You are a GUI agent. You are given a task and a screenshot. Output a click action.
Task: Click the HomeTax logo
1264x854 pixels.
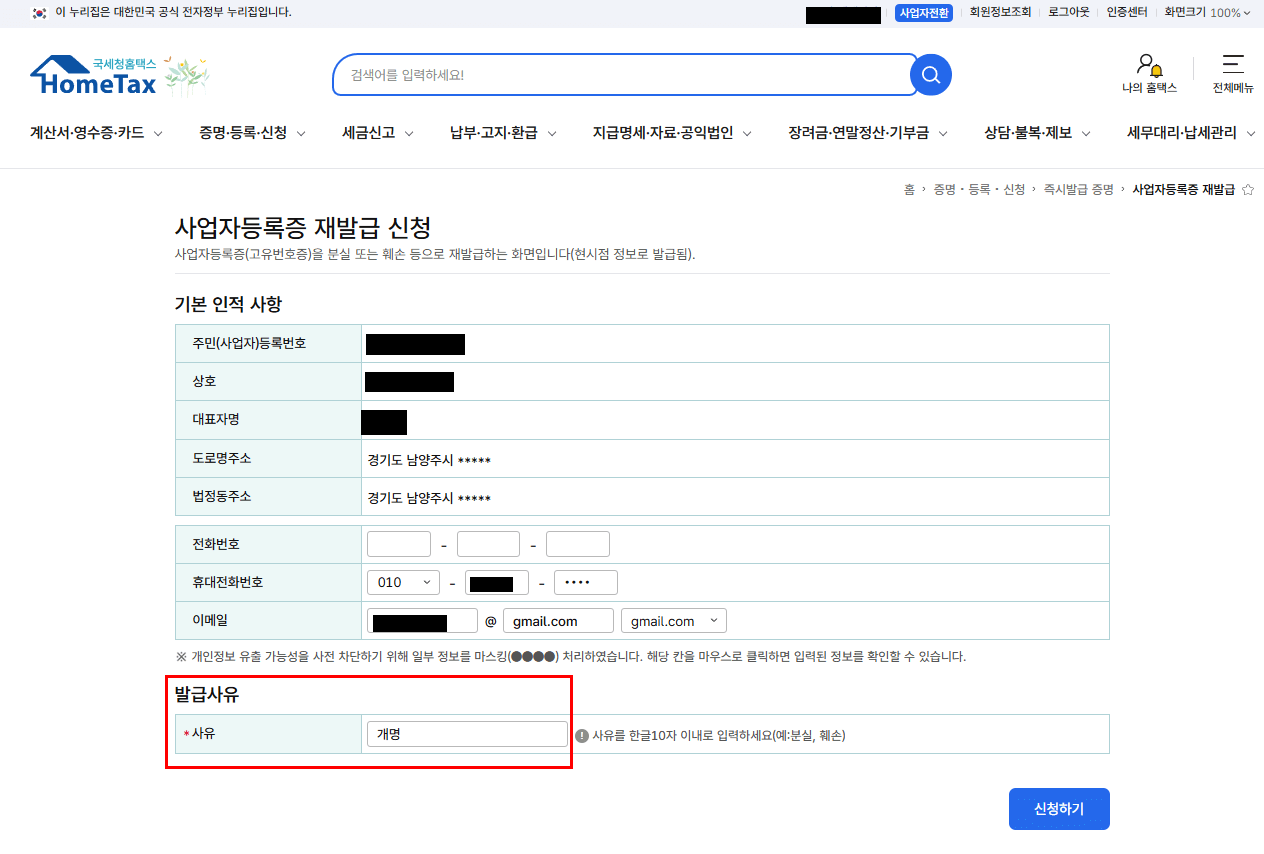97,74
